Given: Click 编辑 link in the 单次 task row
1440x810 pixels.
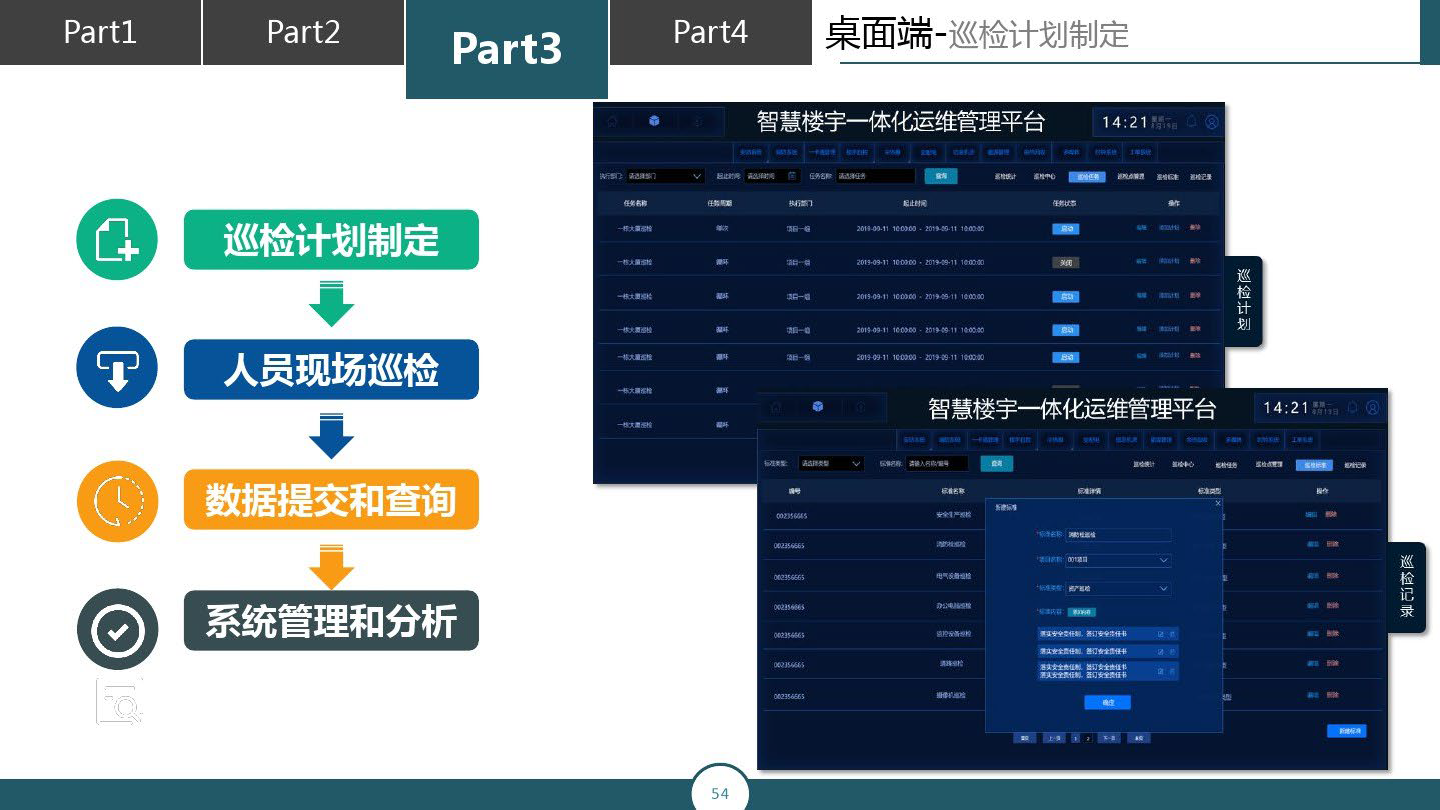Looking at the screenshot, I should tap(1141, 228).
